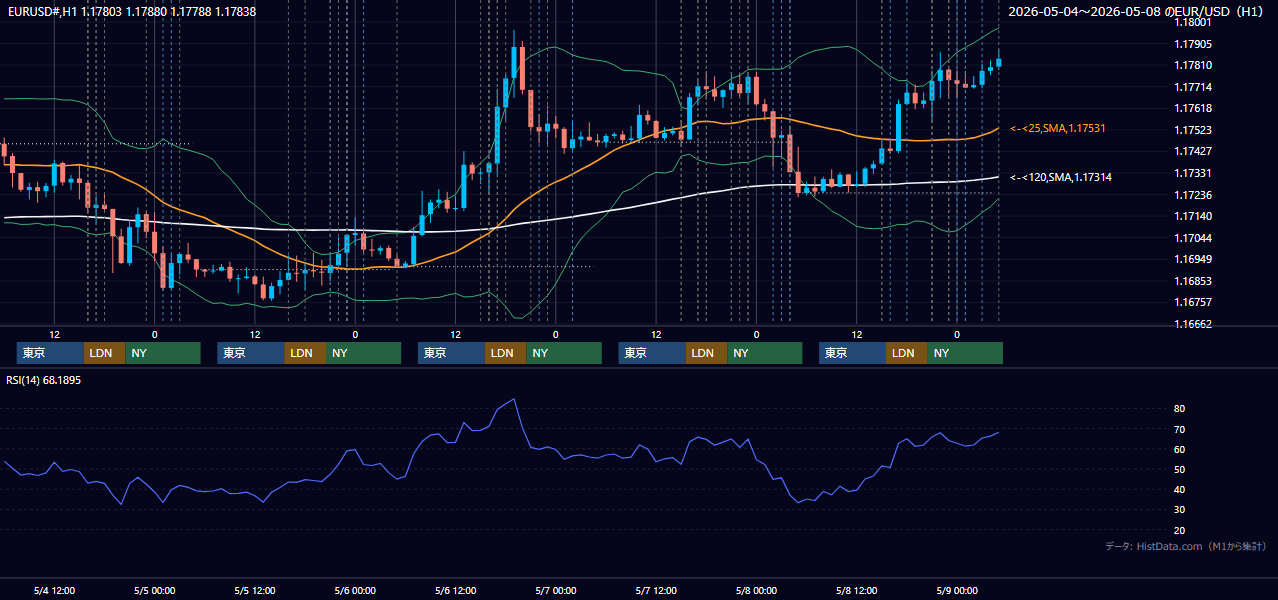The width and height of the screenshot is (1278, 600).
Task: Click the RSI scale value 70
Action: pyautogui.click(x=1180, y=429)
